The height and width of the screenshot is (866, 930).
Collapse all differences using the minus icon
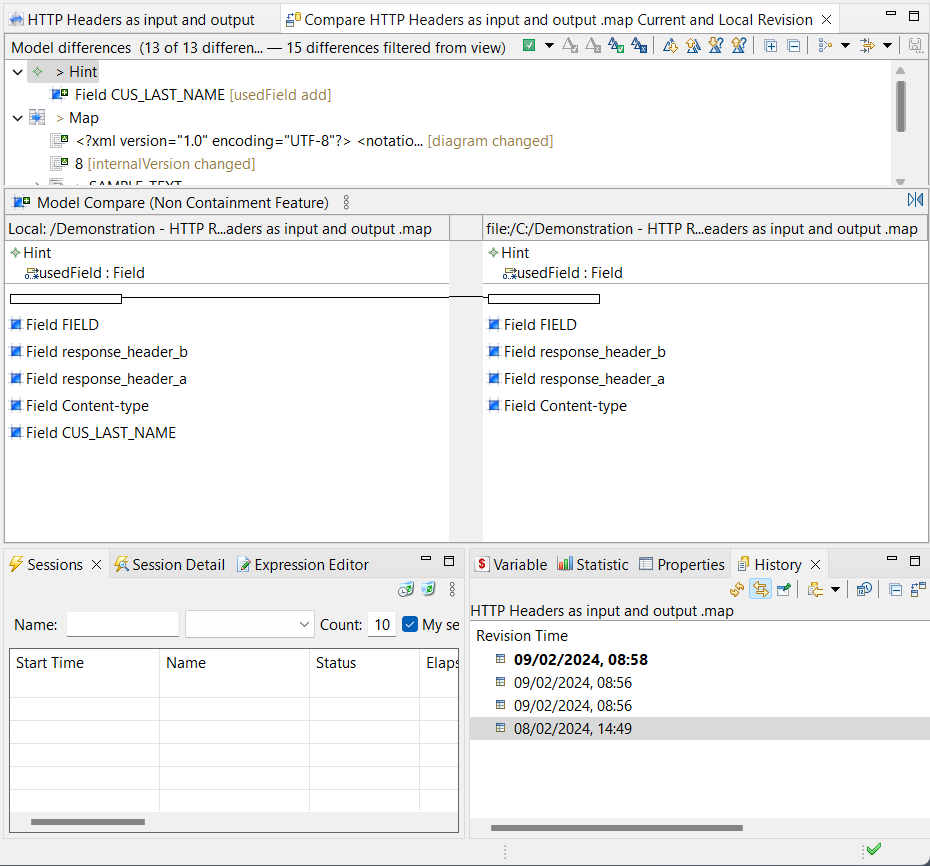794,46
